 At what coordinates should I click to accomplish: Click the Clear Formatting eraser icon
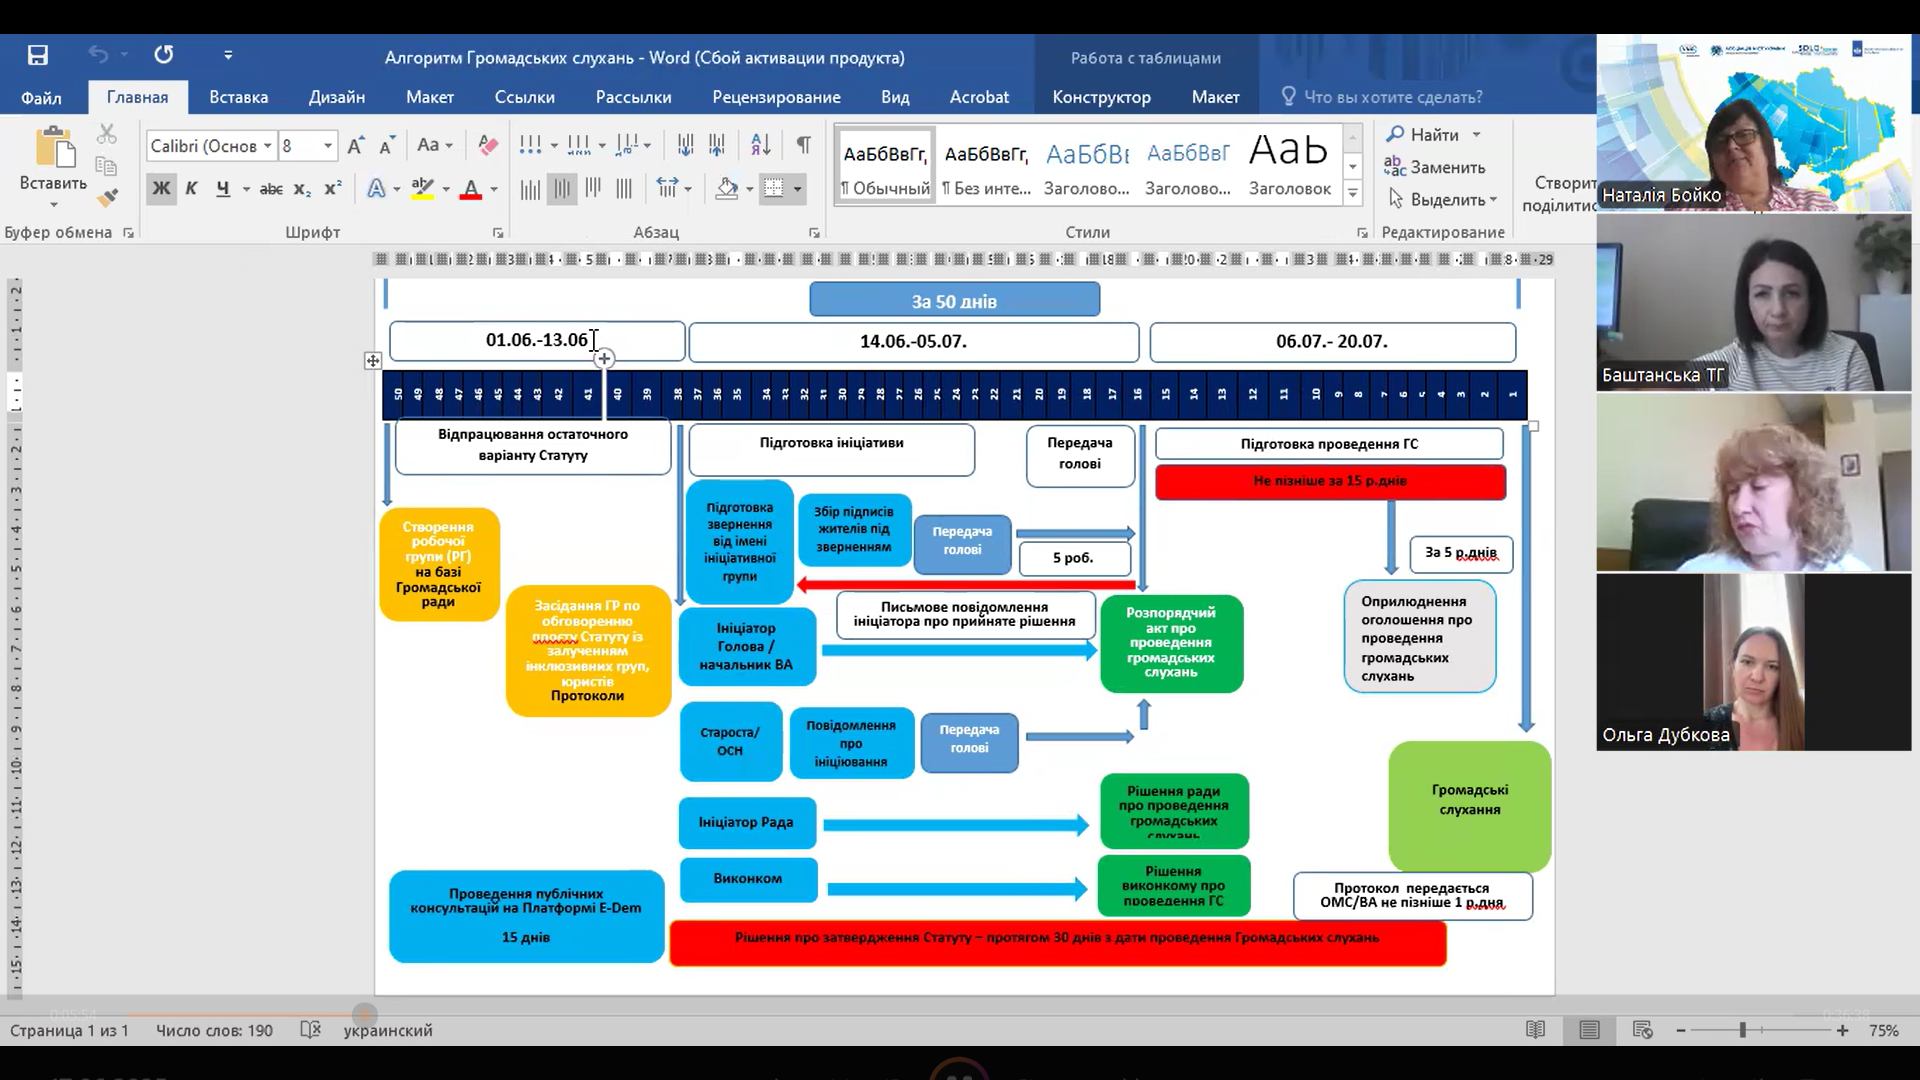487,146
